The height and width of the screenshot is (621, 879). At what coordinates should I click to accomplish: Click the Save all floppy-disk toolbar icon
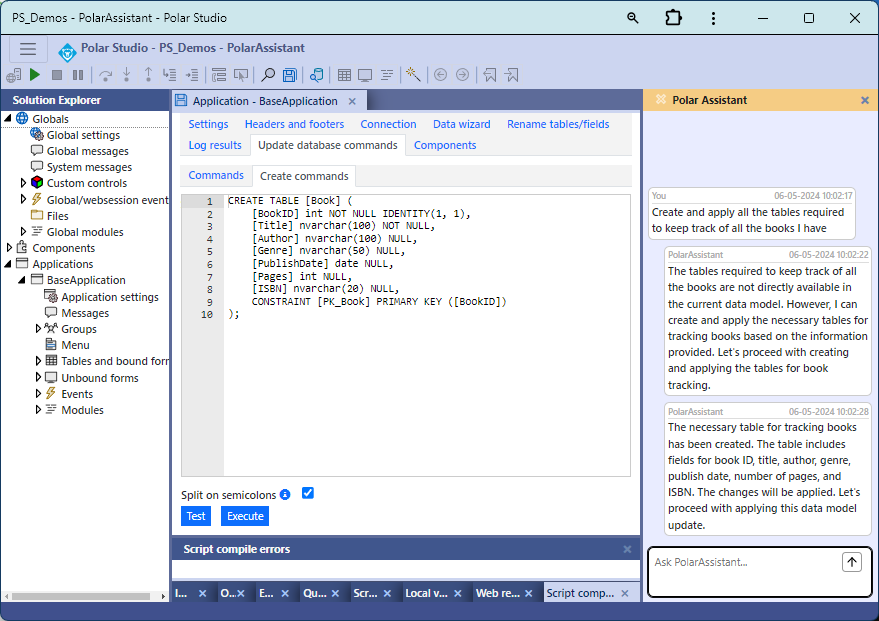click(x=289, y=75)
